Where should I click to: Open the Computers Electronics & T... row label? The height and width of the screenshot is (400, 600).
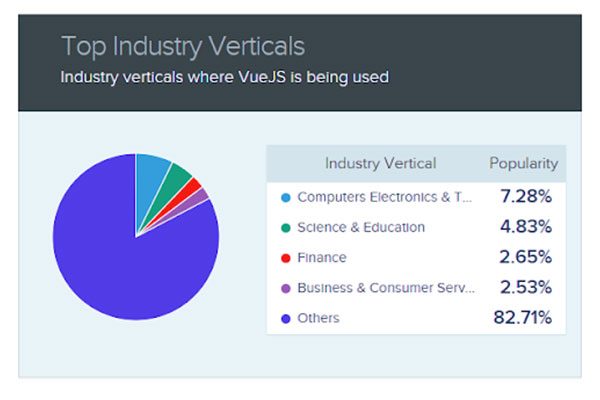[x=385, y=197]
